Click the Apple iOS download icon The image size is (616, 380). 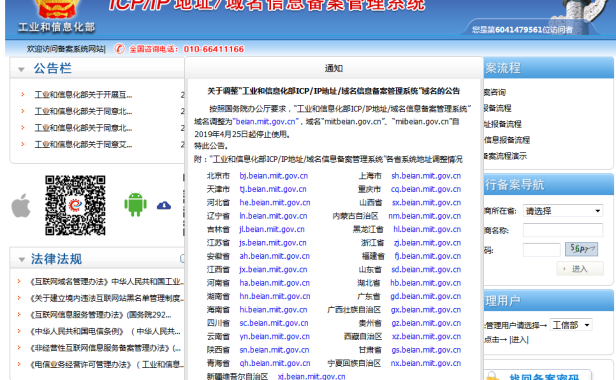[x=21, y=206]
